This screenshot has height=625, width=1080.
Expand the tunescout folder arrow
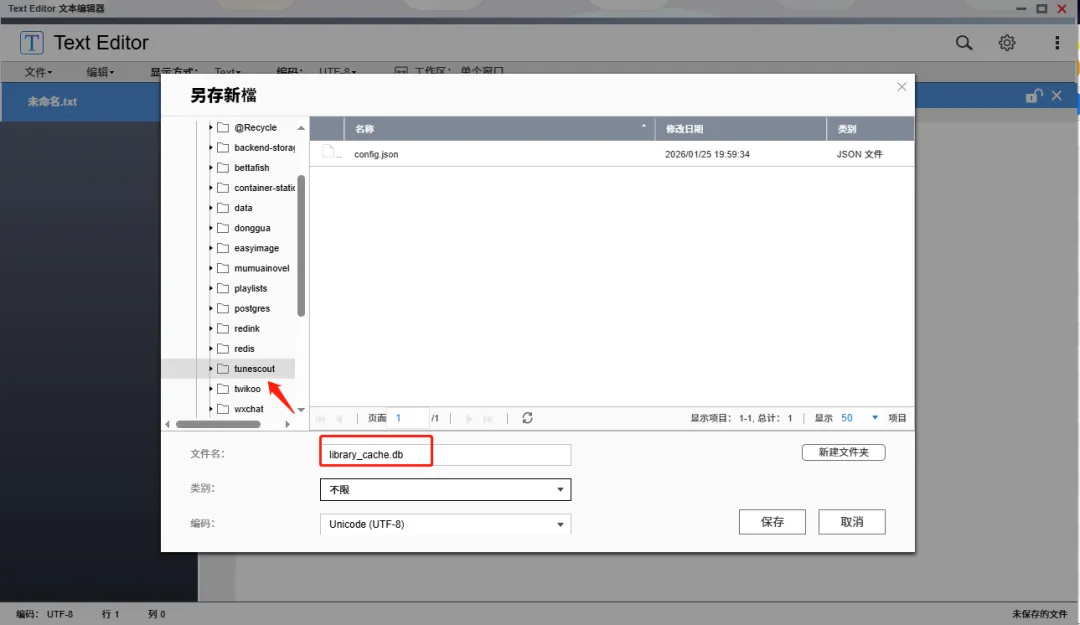211,369
